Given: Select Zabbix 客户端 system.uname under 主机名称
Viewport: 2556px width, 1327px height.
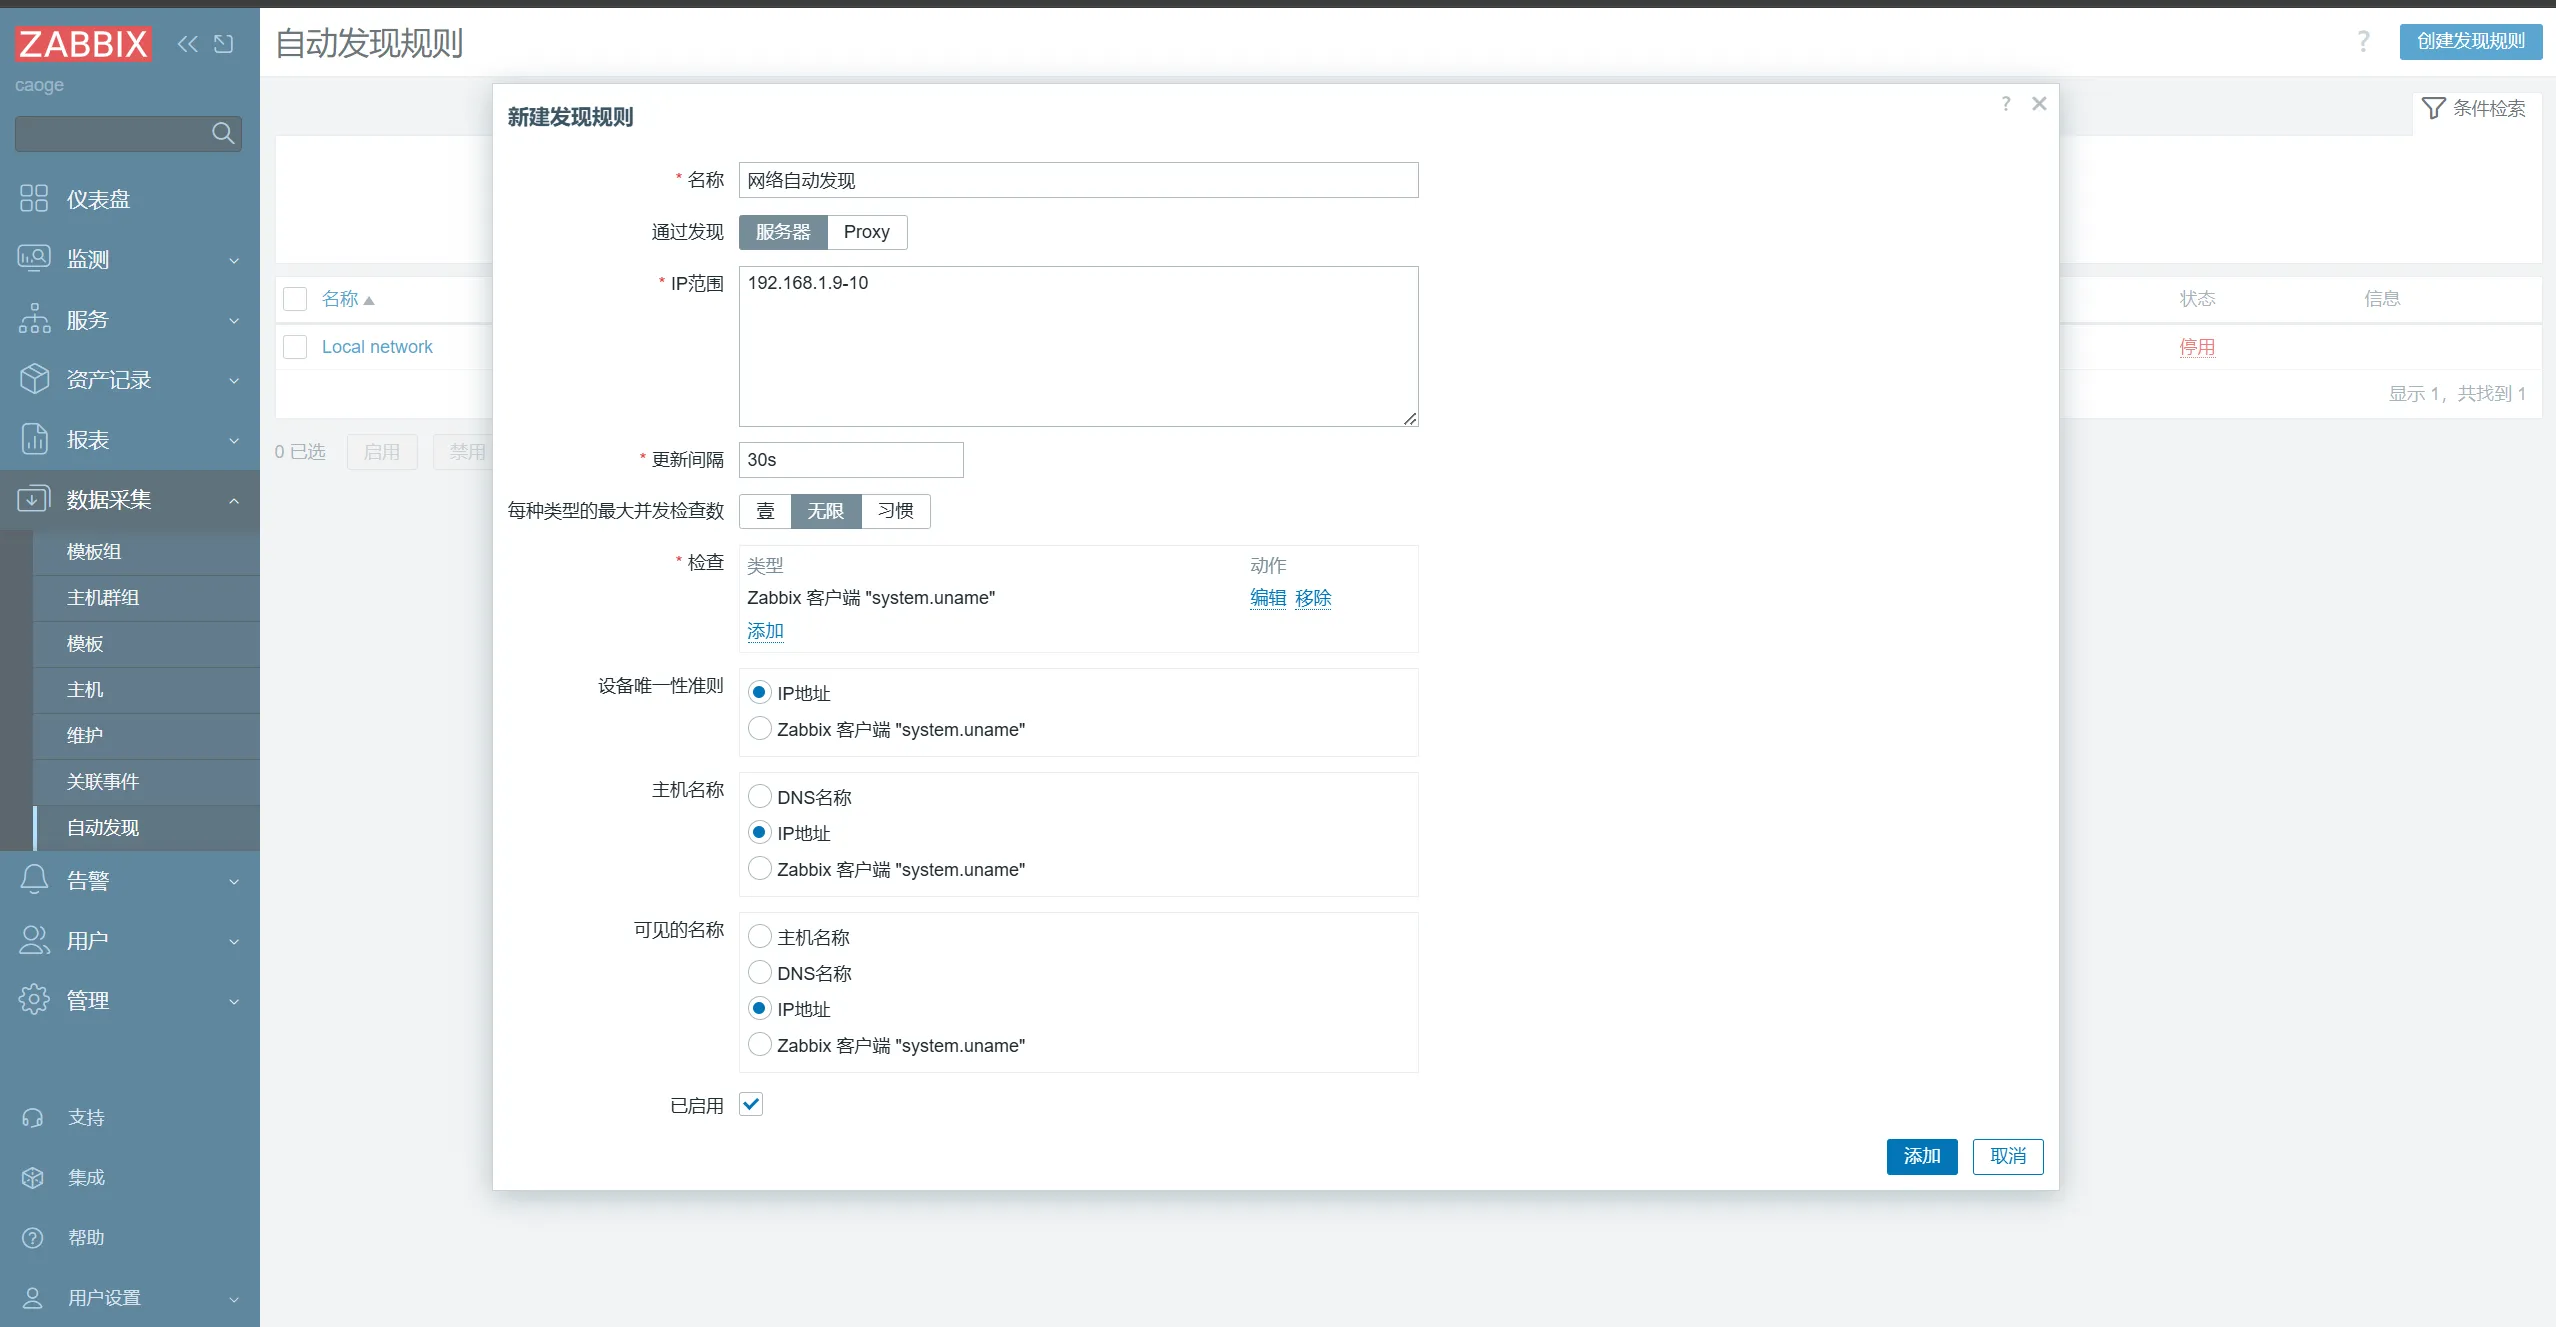Looking at the screenshot, I should pyautogui.click(x=760, y=868).
